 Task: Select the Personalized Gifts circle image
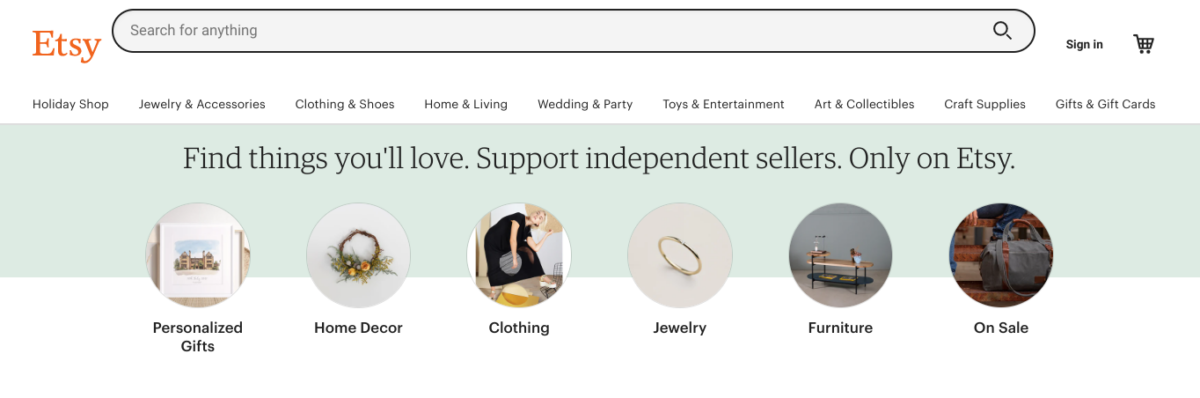198,255
